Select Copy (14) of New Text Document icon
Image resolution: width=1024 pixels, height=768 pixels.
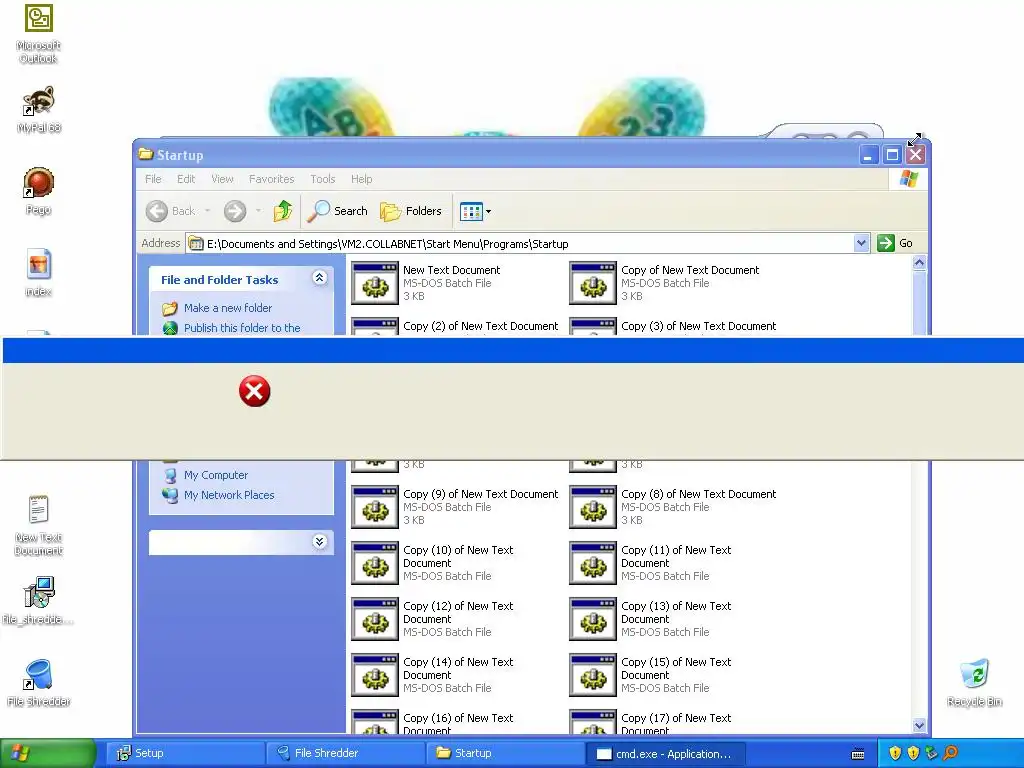point(375,675)
